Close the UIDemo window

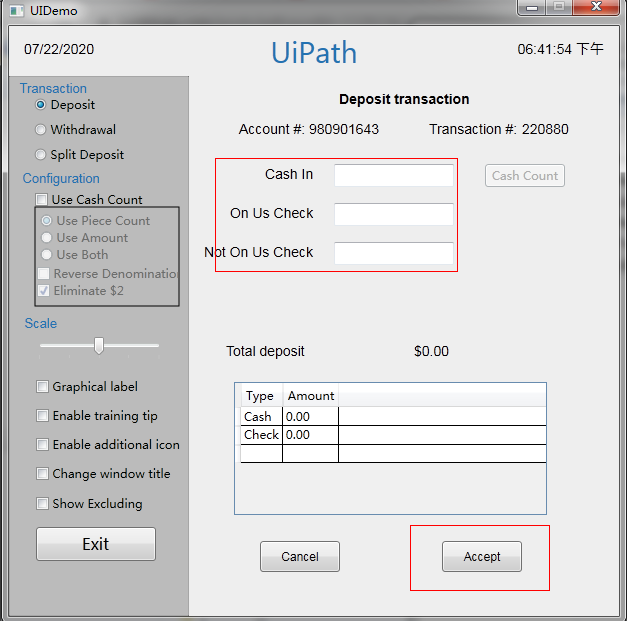(x=596, y=7)
